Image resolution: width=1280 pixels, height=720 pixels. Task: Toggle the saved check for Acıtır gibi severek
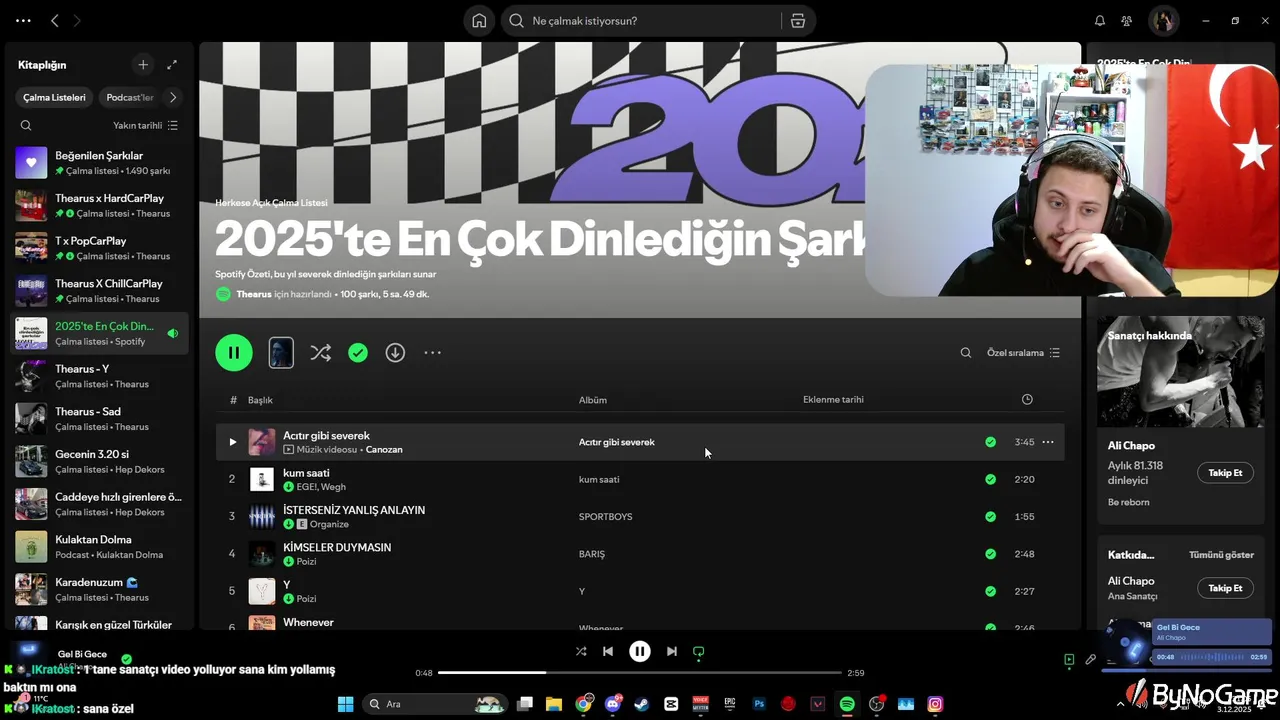[x=990, y=442]
